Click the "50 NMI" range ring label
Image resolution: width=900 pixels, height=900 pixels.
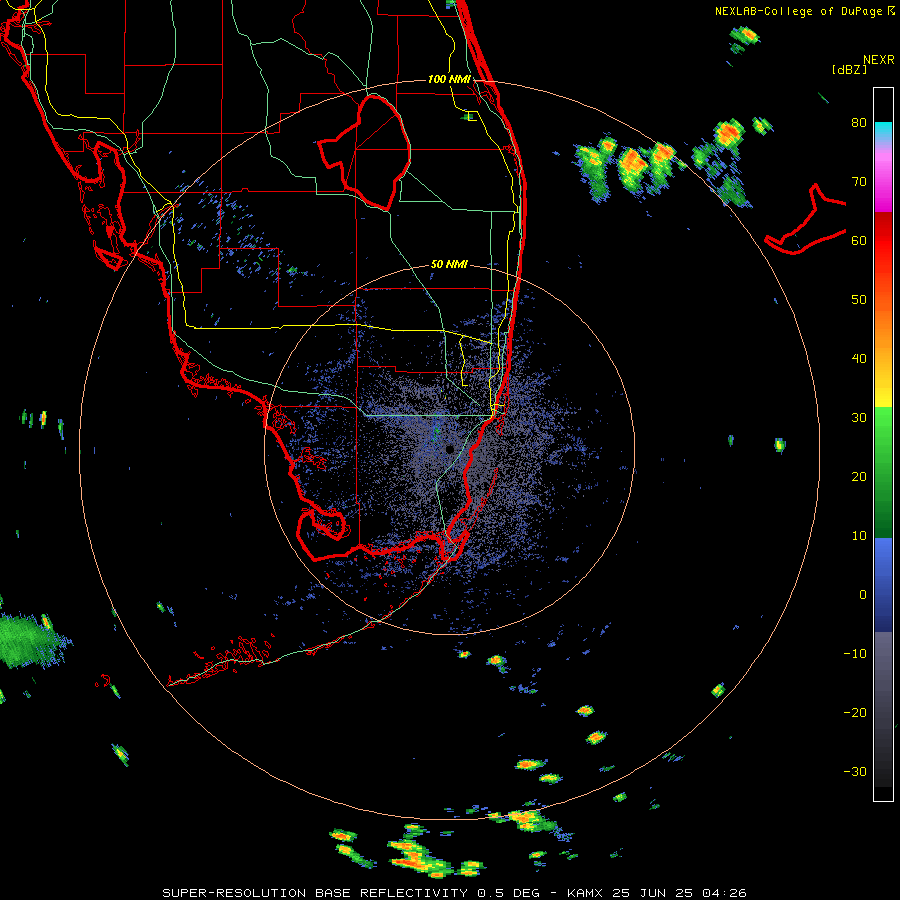[x=449, y=265]
